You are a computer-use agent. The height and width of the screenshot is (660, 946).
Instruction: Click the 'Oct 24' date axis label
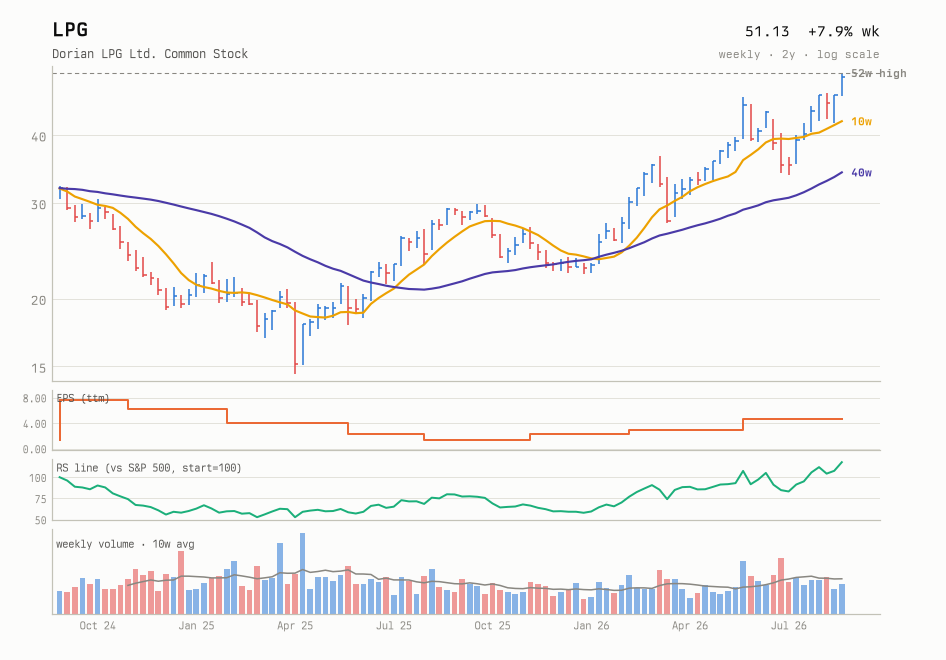(97, 626)
